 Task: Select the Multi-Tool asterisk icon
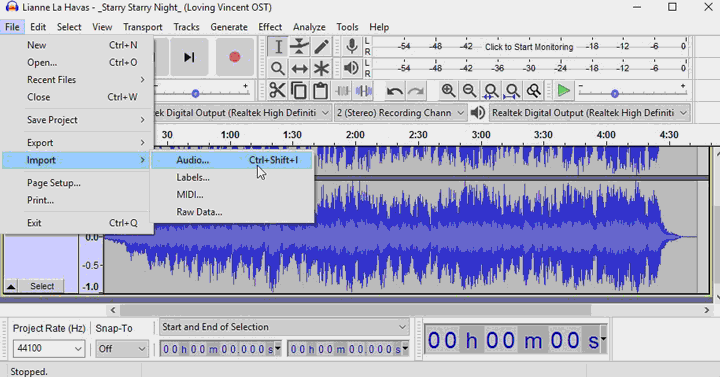click(x=321, y=68)
